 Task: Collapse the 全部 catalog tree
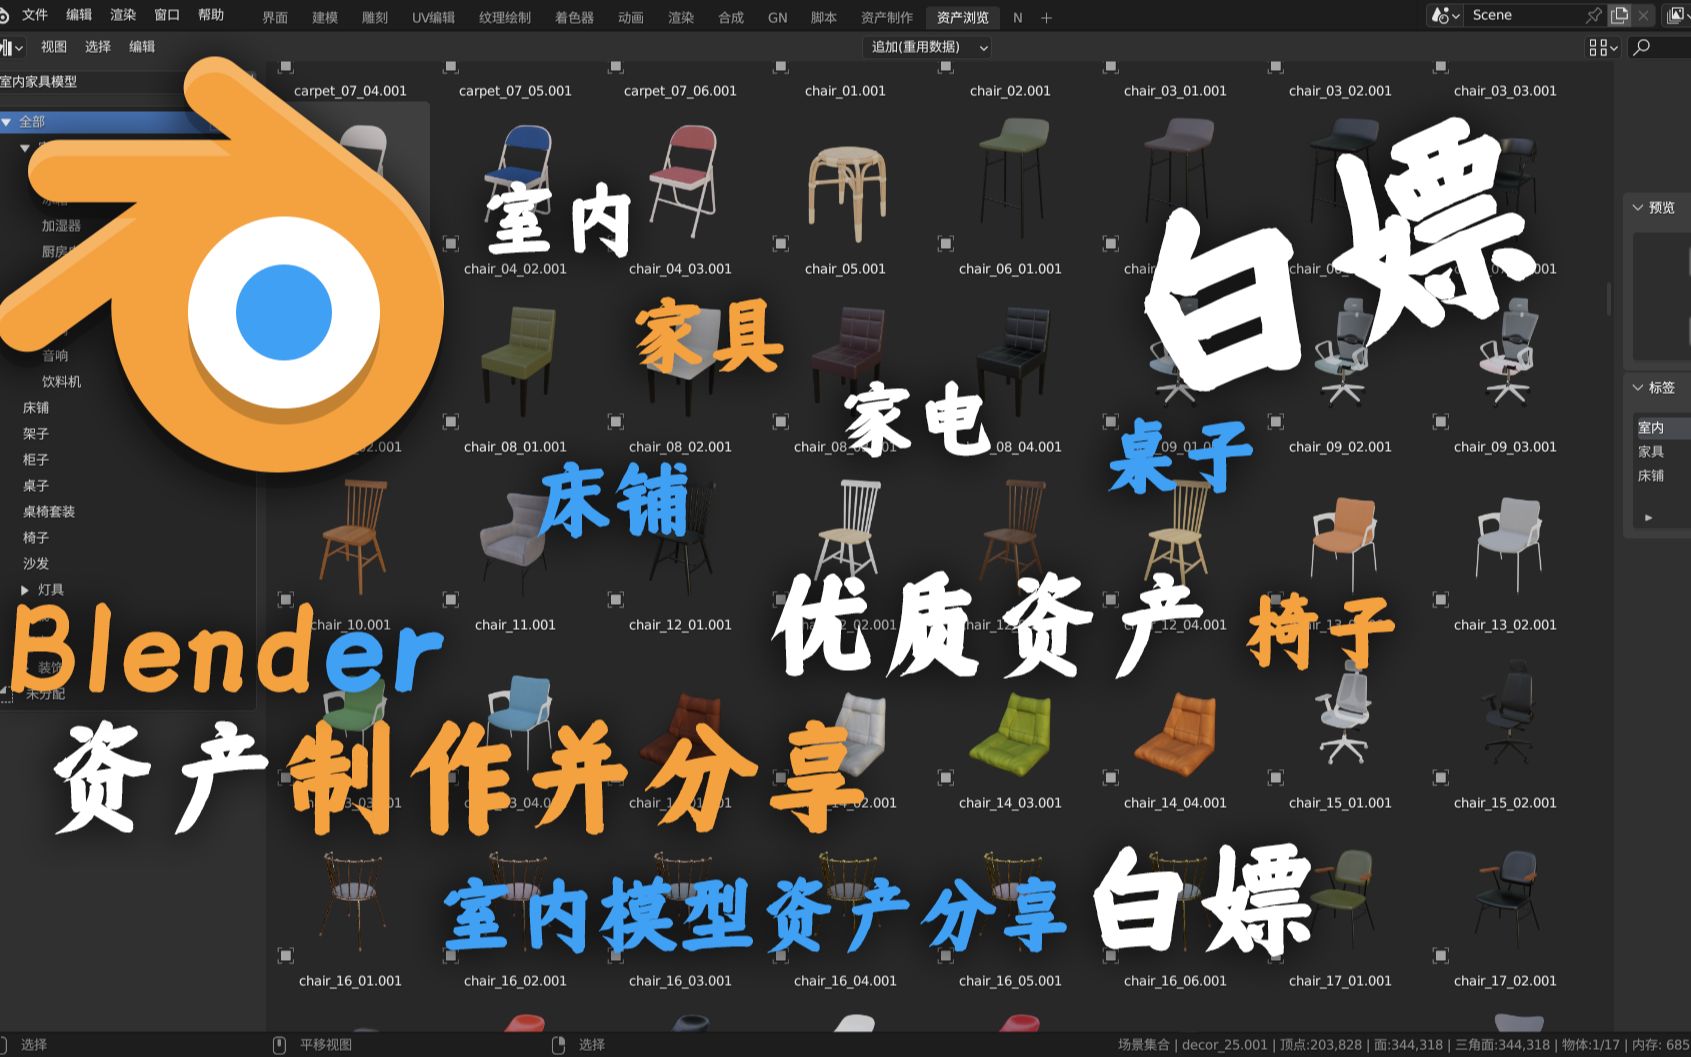7,122
